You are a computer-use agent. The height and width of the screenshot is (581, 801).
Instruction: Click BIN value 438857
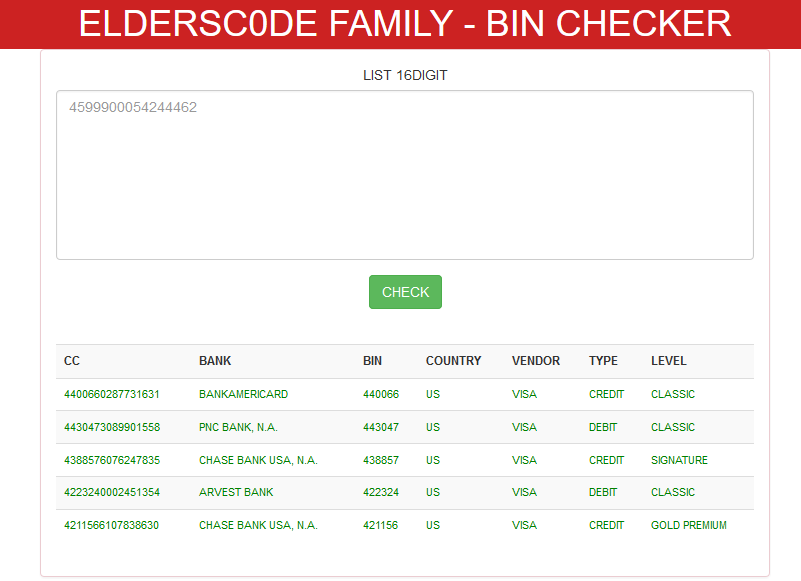tap(381, 460)
